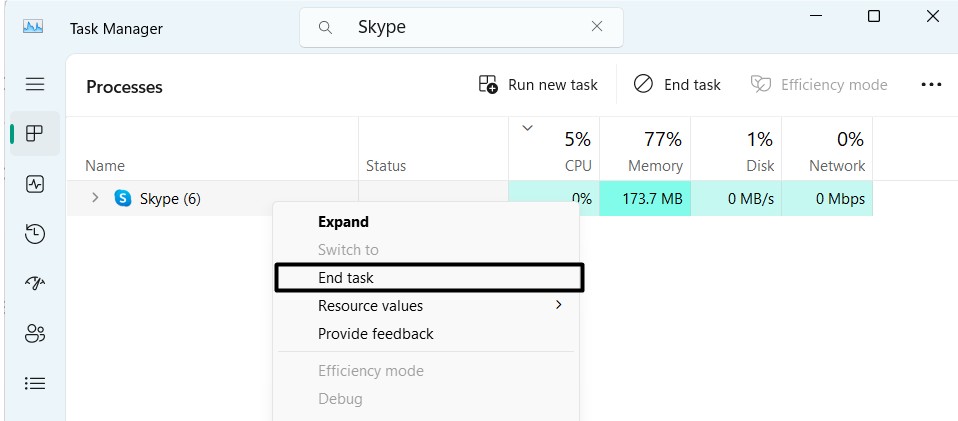Screen dimensions: 958x421
Task: Select Expand in the context menu
Action: click(343, 222)
